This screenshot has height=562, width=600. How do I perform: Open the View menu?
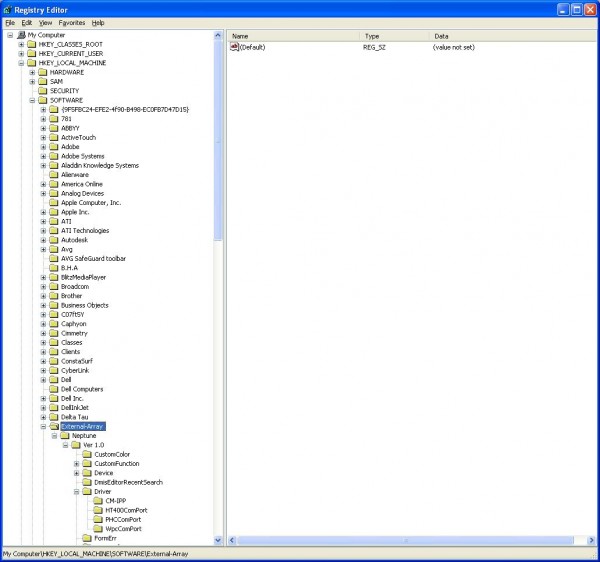click(45, 23)
